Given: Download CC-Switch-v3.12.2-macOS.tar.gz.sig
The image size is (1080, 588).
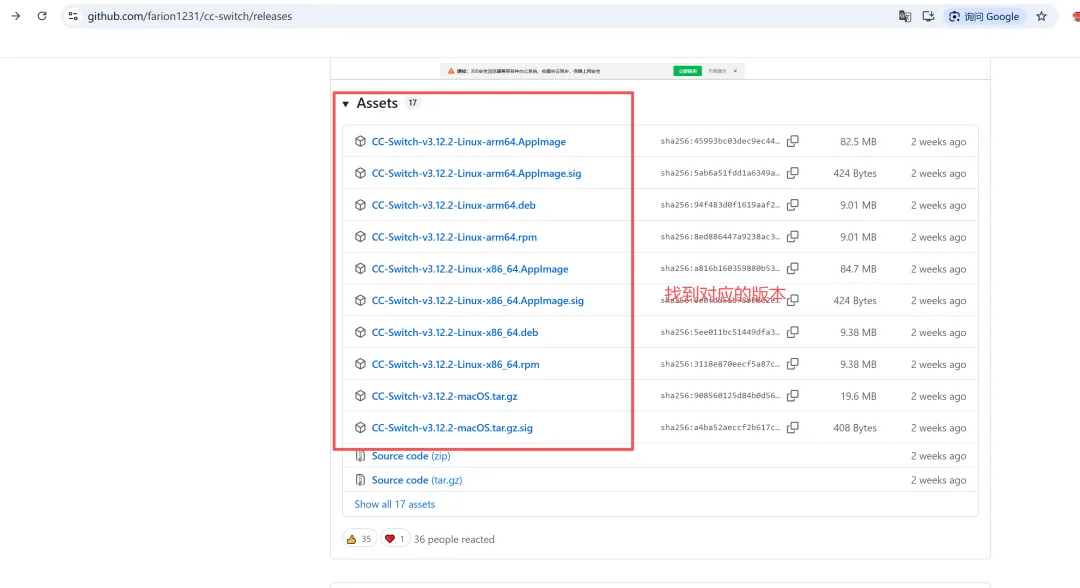Looking at the screenshot, I should (x=452, y=428).
